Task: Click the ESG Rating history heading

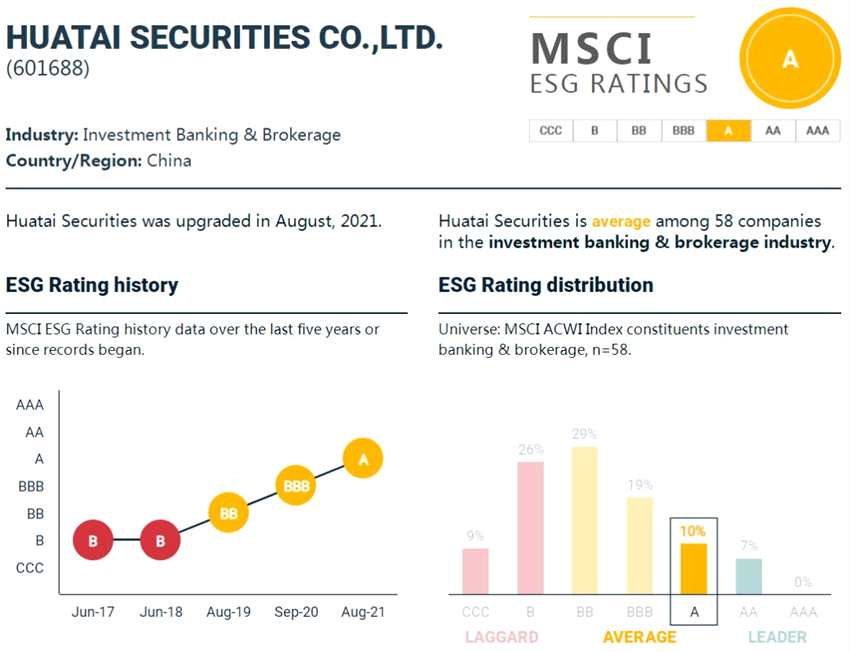Action: 92,285
